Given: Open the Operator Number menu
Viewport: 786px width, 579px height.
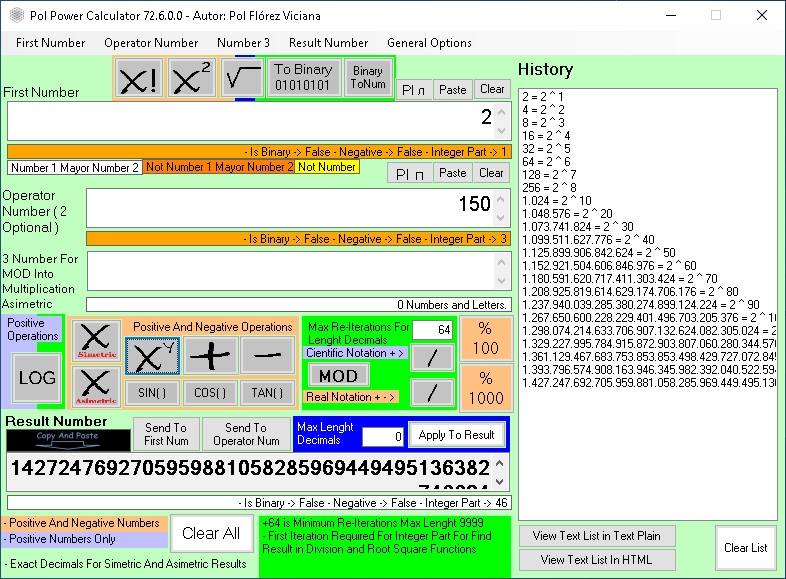Looking at the screenshot, I should (x=151, y=43).
